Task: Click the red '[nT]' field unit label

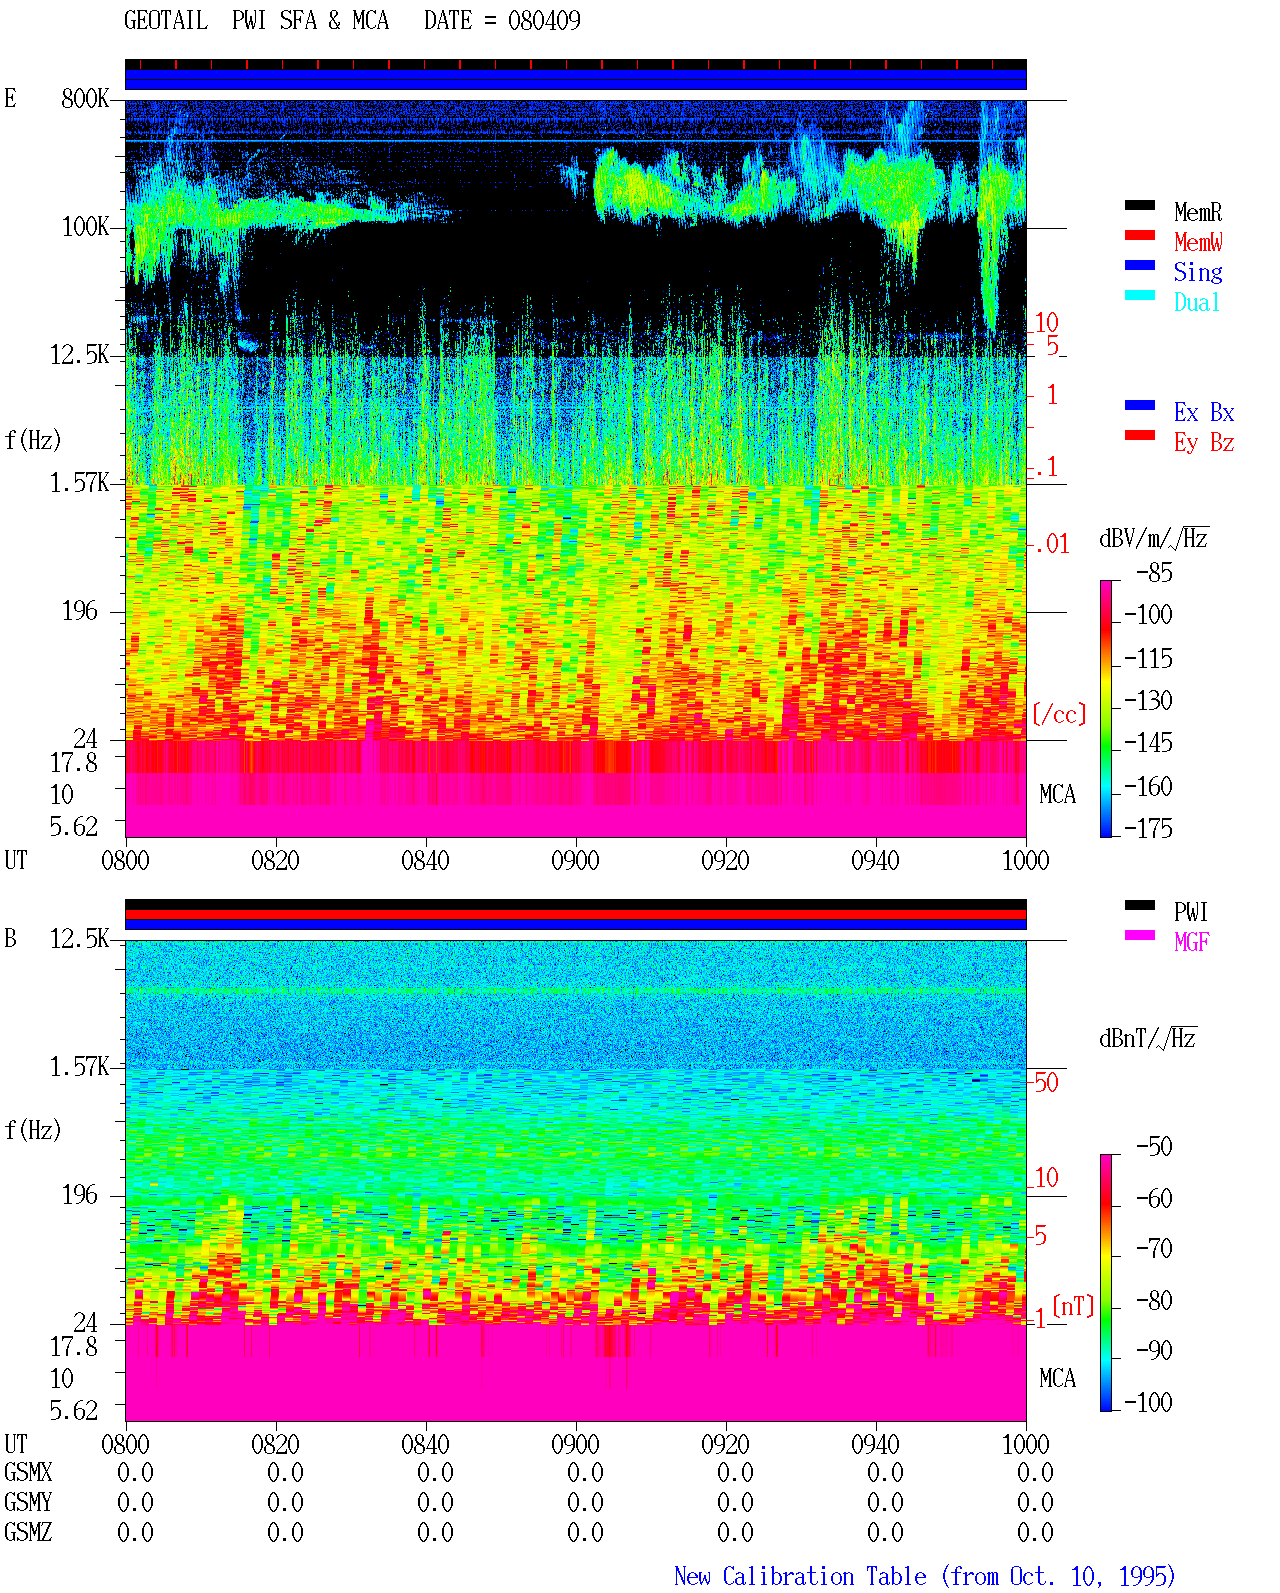Action: tap(1073, 1306)
